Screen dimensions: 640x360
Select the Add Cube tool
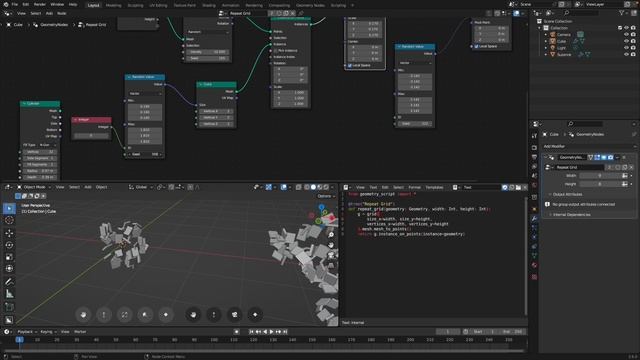9,307
